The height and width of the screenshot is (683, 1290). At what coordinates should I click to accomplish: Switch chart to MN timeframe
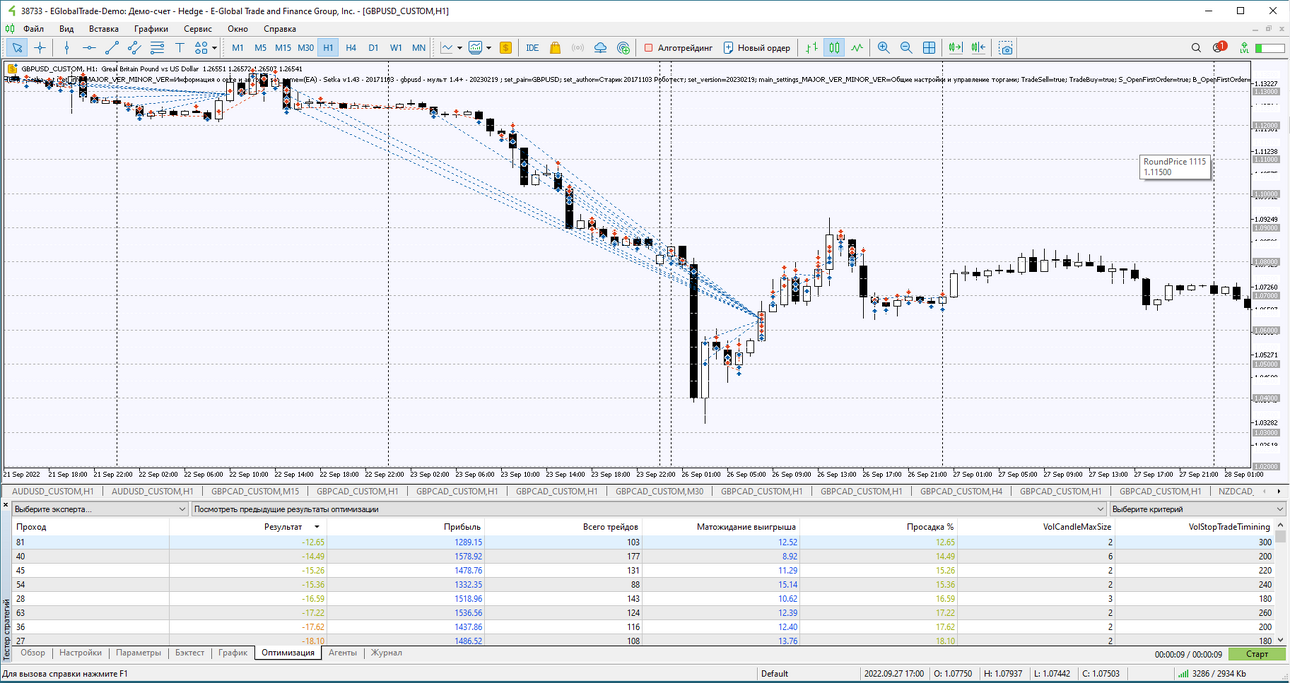pos(419,47)
